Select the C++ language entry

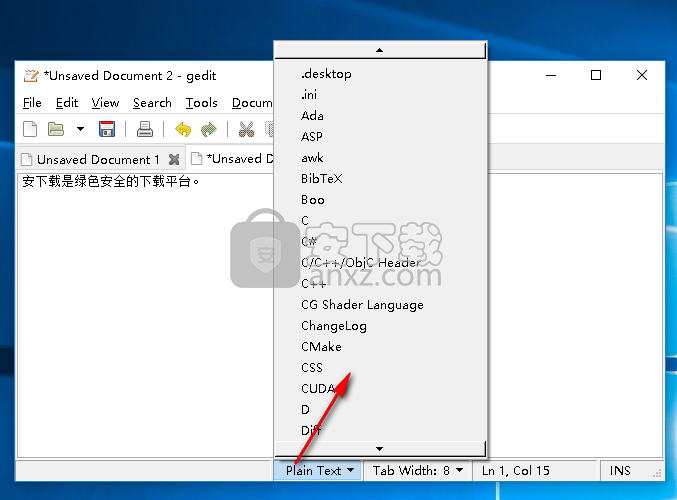pyautogui.click(x=380, y=284)
